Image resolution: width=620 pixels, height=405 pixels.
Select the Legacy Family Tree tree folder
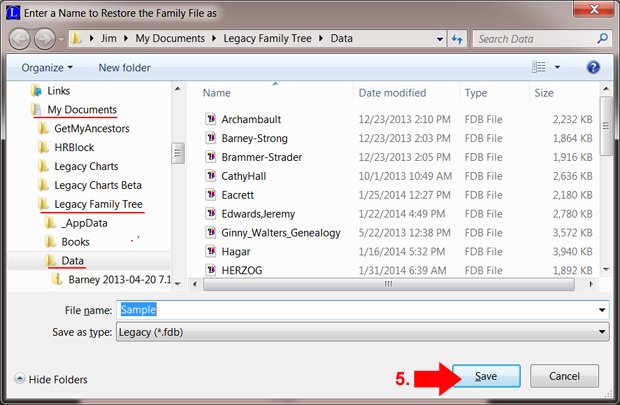coord(98,204)
